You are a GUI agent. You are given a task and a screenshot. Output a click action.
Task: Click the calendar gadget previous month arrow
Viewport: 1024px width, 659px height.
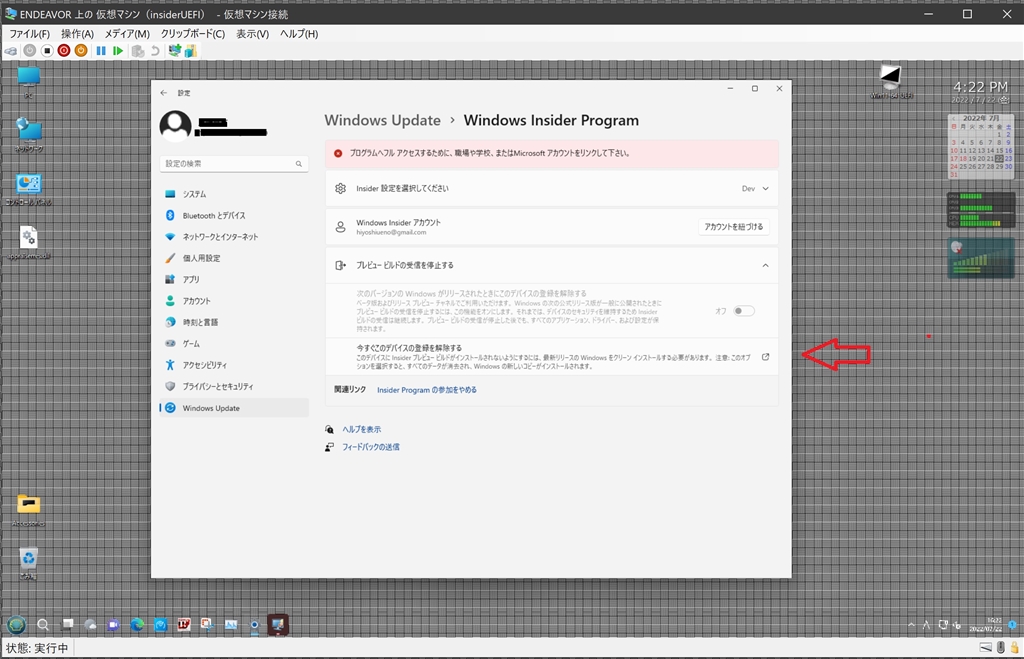953,118
